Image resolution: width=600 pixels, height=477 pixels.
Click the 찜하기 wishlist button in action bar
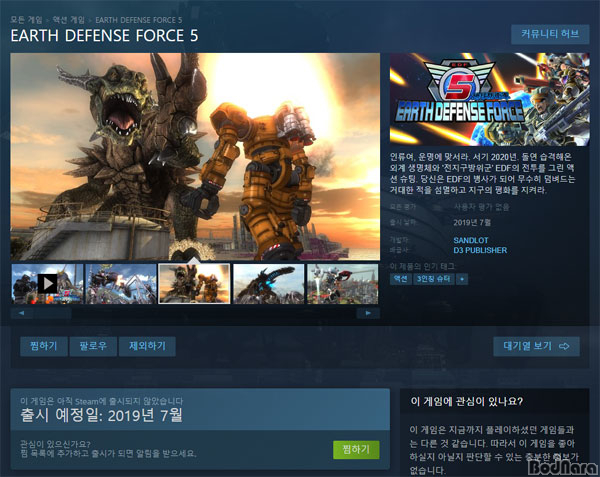(x=44, y=346)
